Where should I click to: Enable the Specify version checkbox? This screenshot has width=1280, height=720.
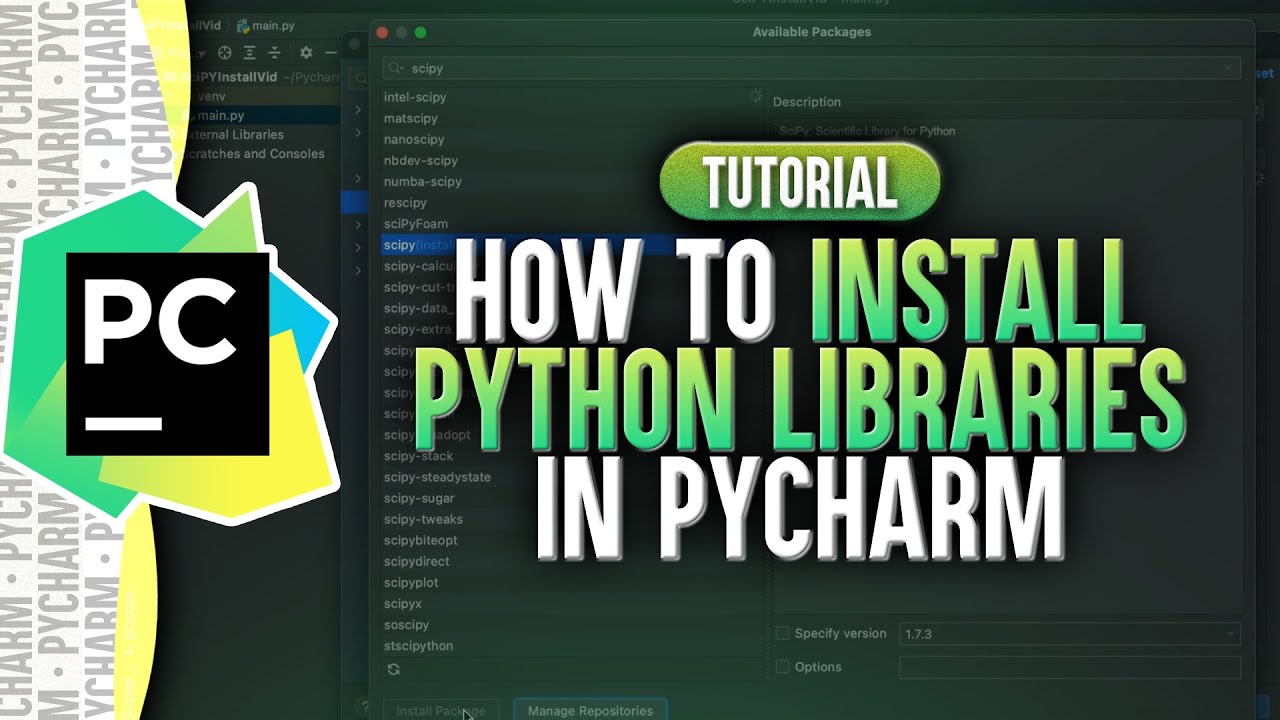click(783, 633)
